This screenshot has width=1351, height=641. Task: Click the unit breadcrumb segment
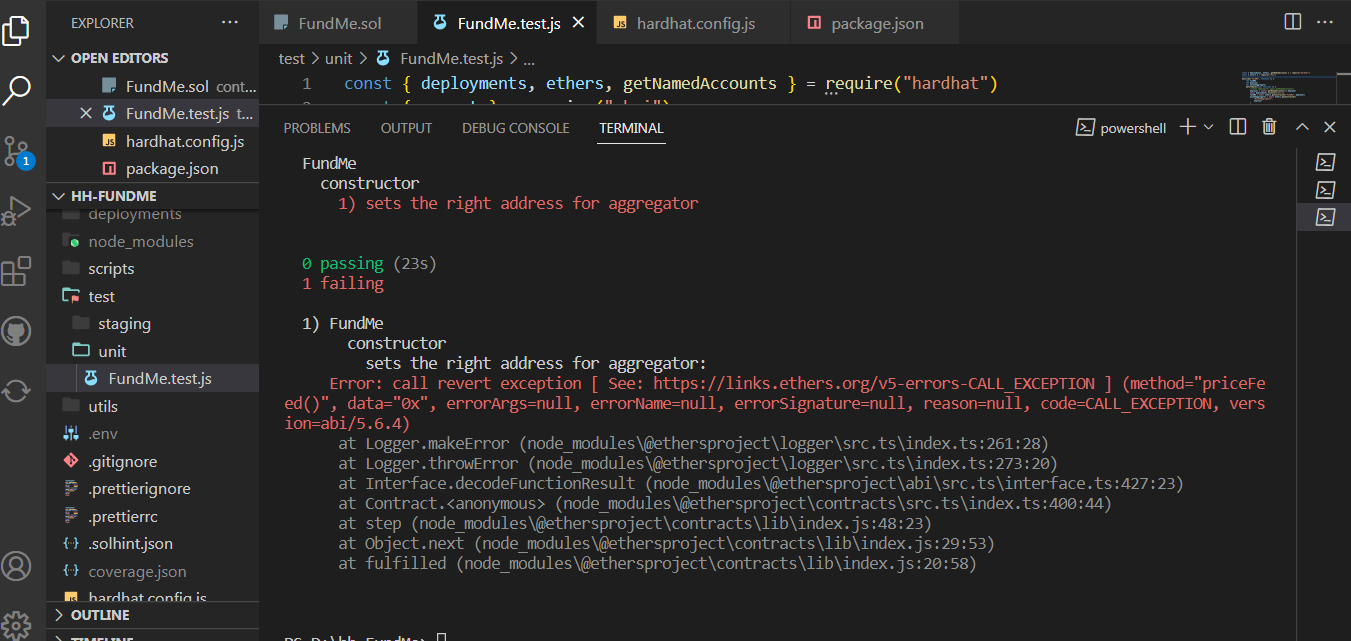[339, 59]
